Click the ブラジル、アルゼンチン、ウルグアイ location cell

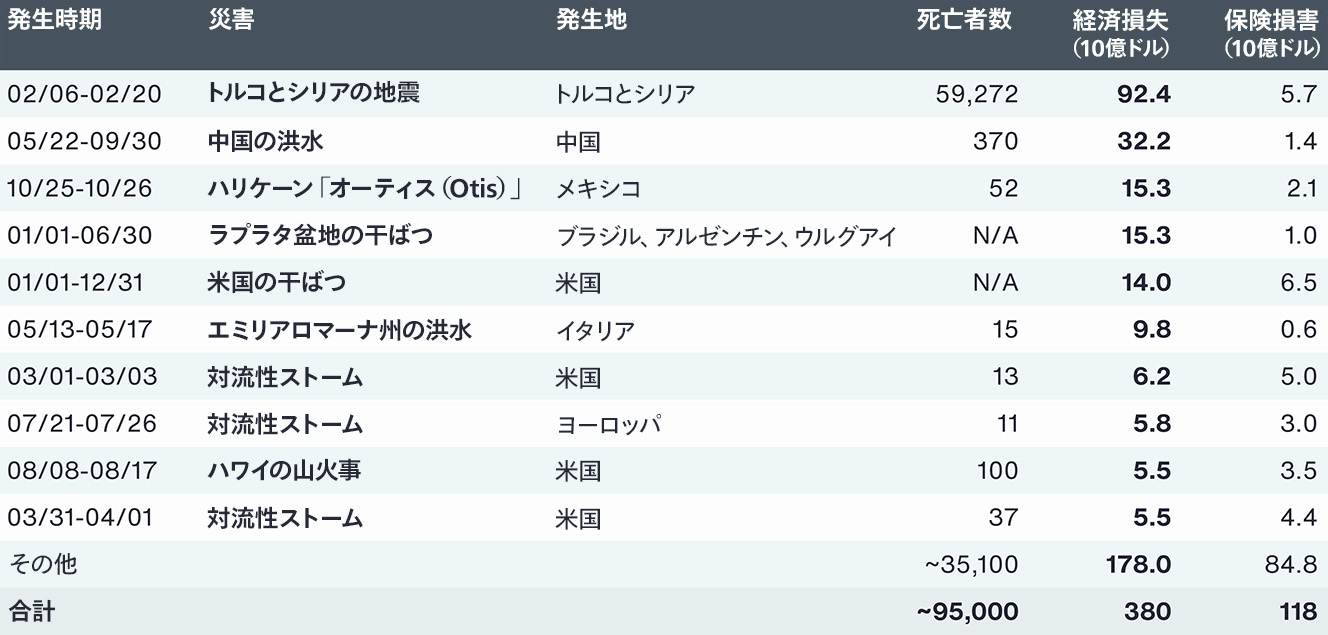(726, 236)
